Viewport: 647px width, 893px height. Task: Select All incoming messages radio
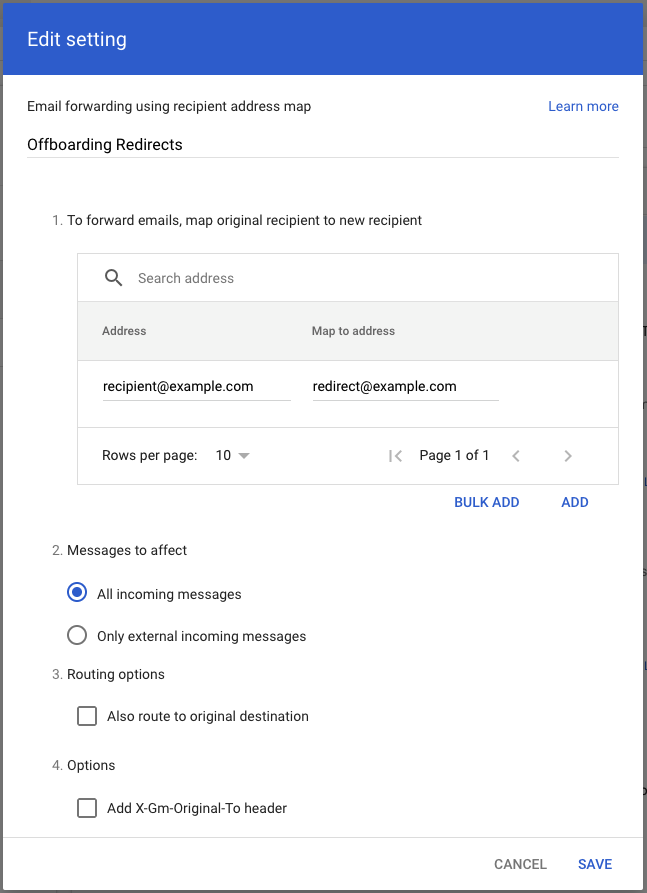click(x=77, y=593)
